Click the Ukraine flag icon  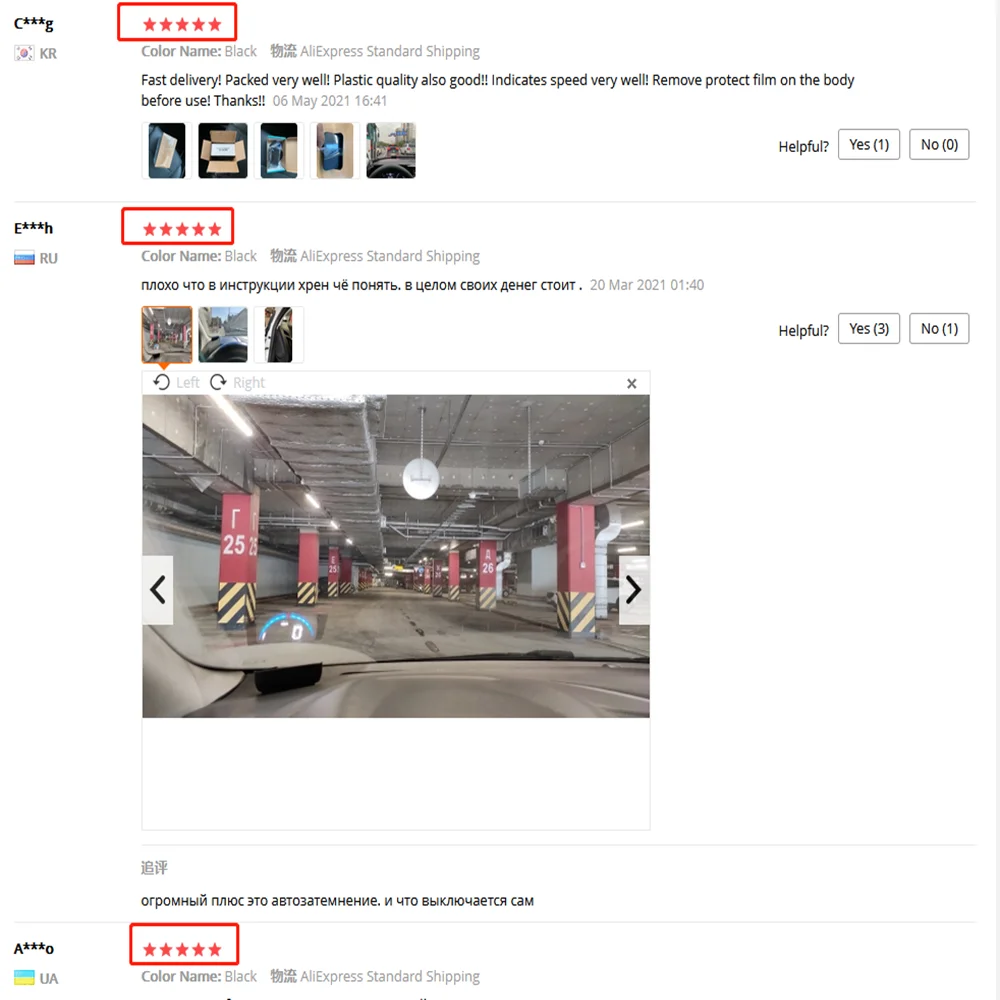click(24, 978)
